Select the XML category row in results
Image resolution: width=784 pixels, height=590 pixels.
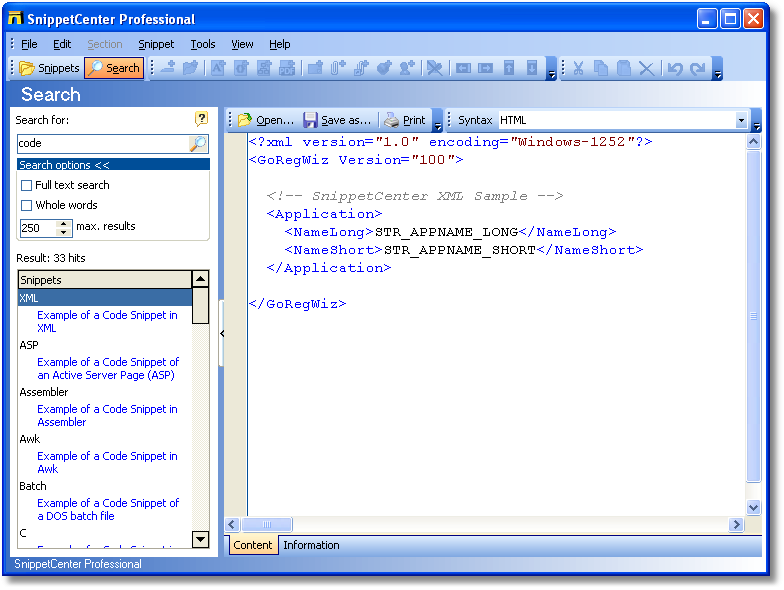click(105, 298)
